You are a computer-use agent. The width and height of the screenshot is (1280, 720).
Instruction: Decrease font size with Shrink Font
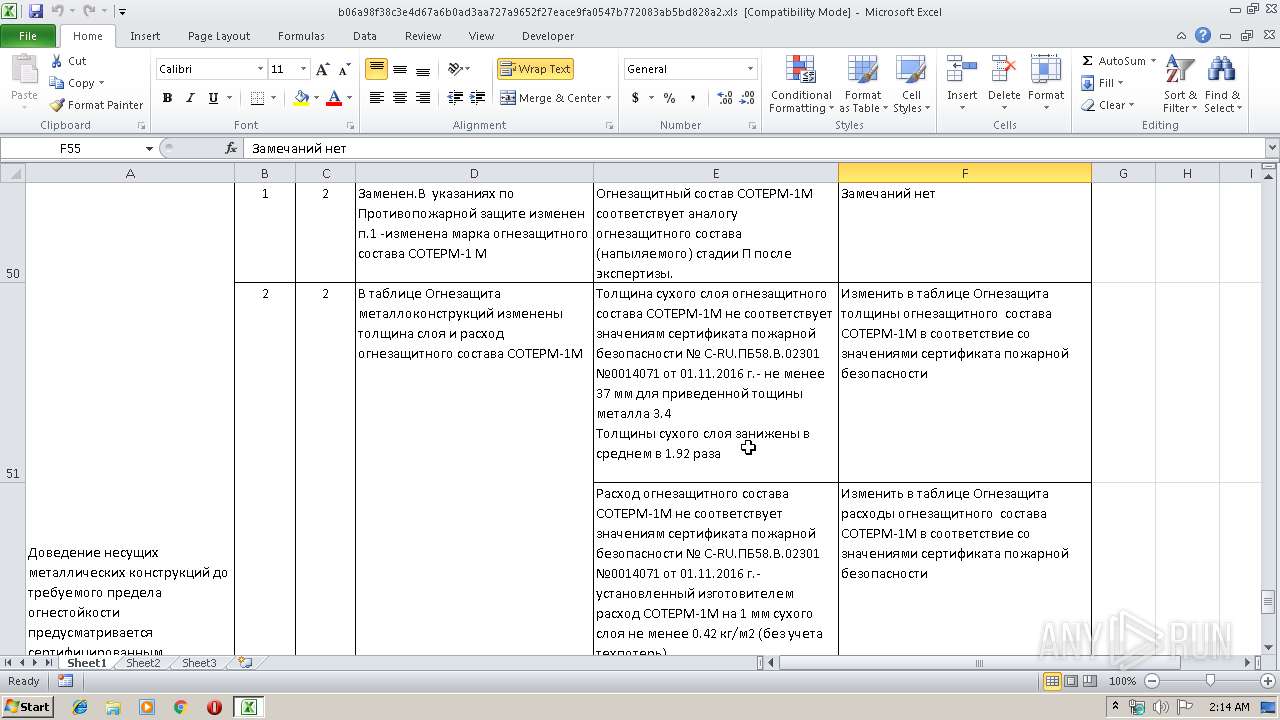pyautogui.click(x=344, y=69)
